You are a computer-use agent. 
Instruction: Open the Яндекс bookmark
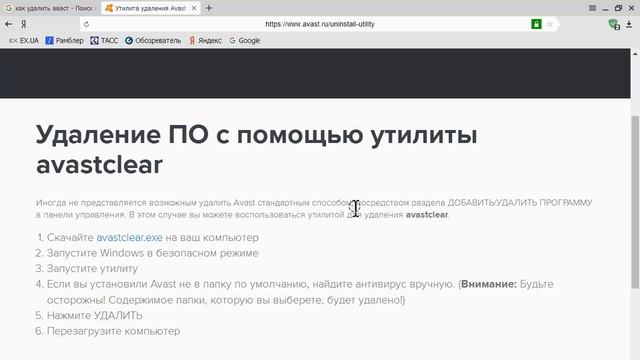tap(205, 40)
